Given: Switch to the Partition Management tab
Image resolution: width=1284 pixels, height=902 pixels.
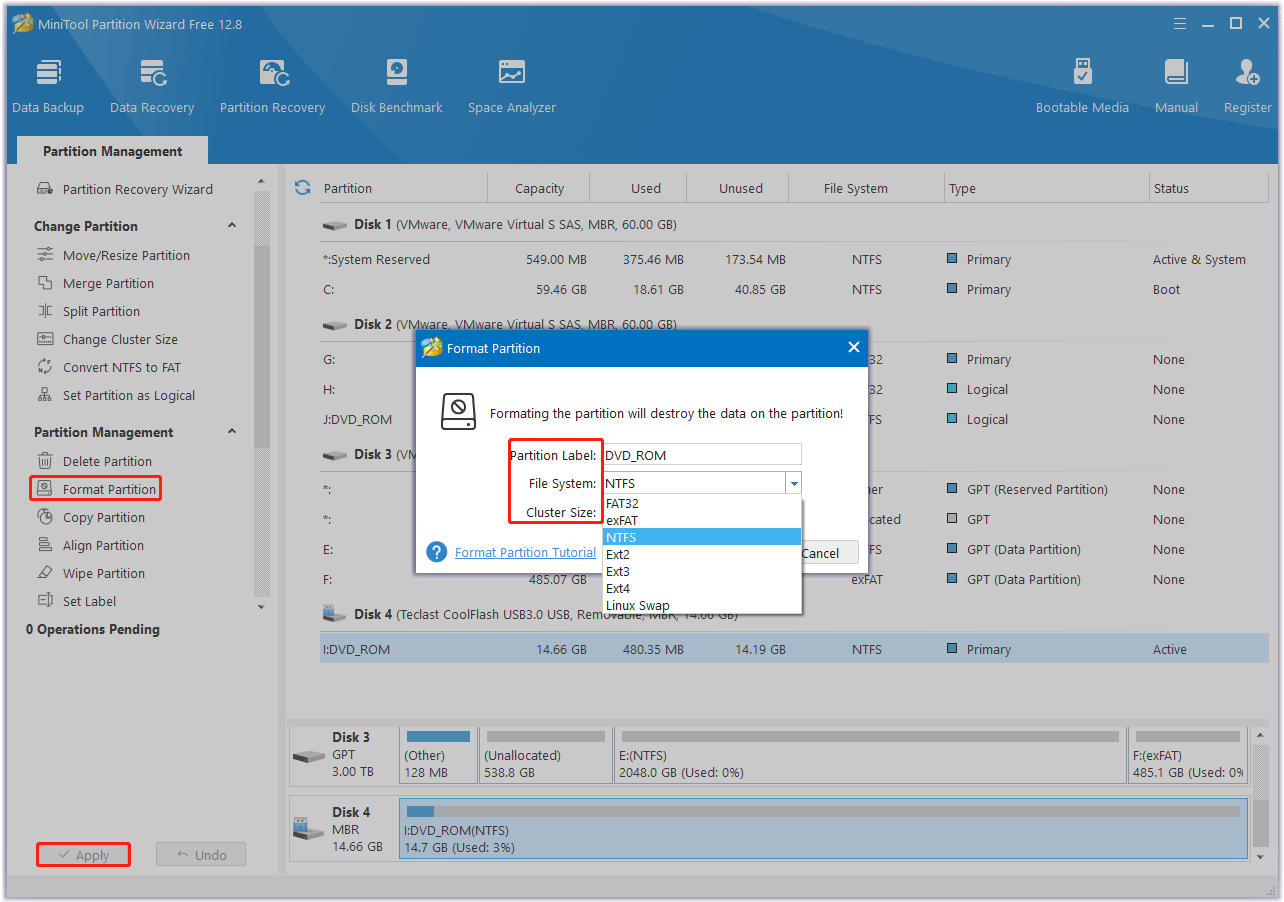Looking at the screenshot, I should point(113,151).
